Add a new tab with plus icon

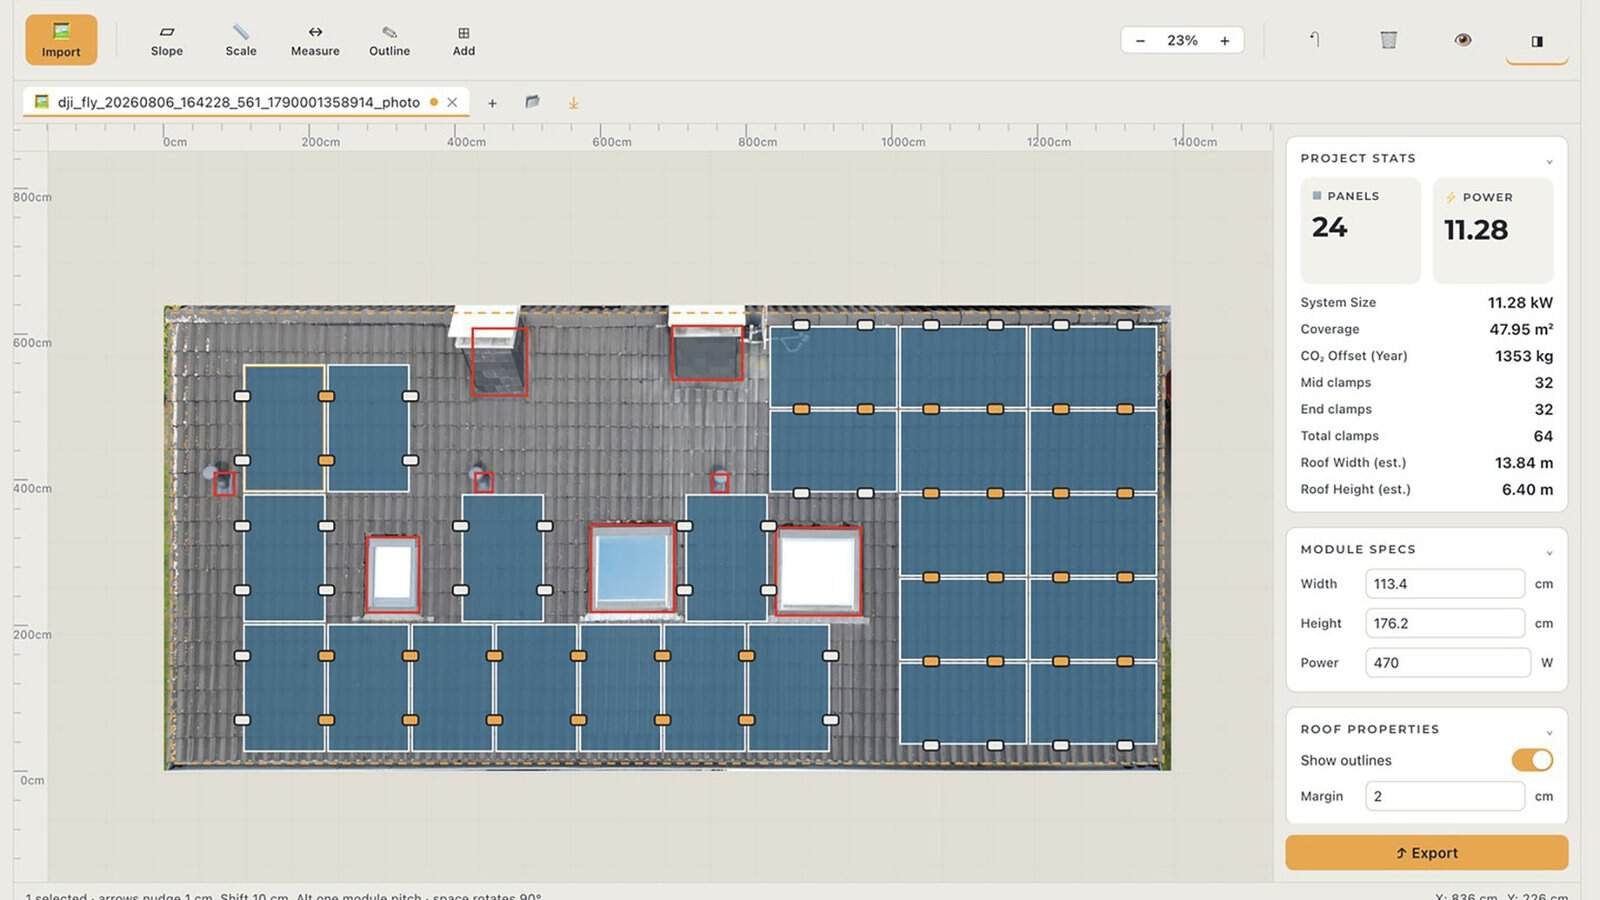[492, 103]
